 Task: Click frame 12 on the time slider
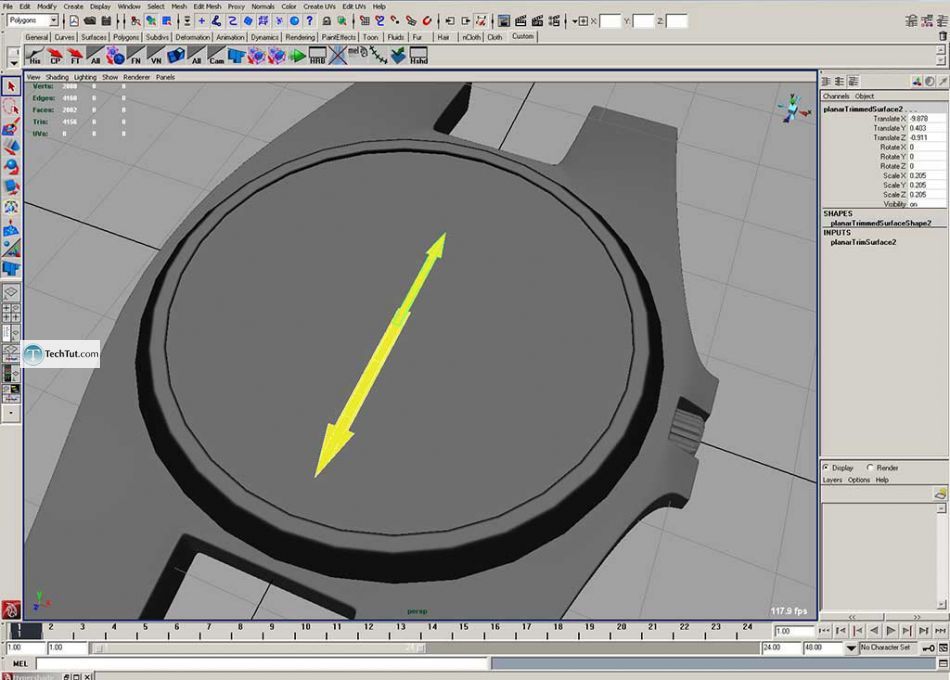pos(368,630)
